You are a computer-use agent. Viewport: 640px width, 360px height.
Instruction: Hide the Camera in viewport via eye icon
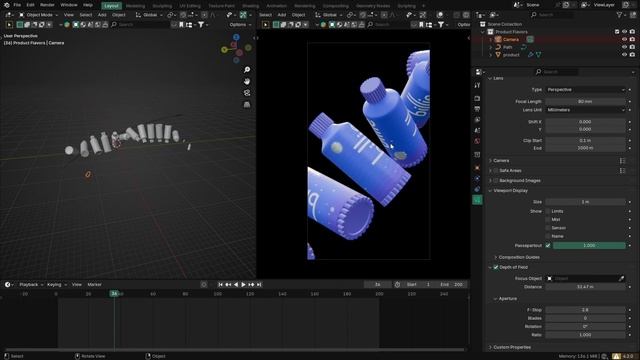click(x=624, y=40)
